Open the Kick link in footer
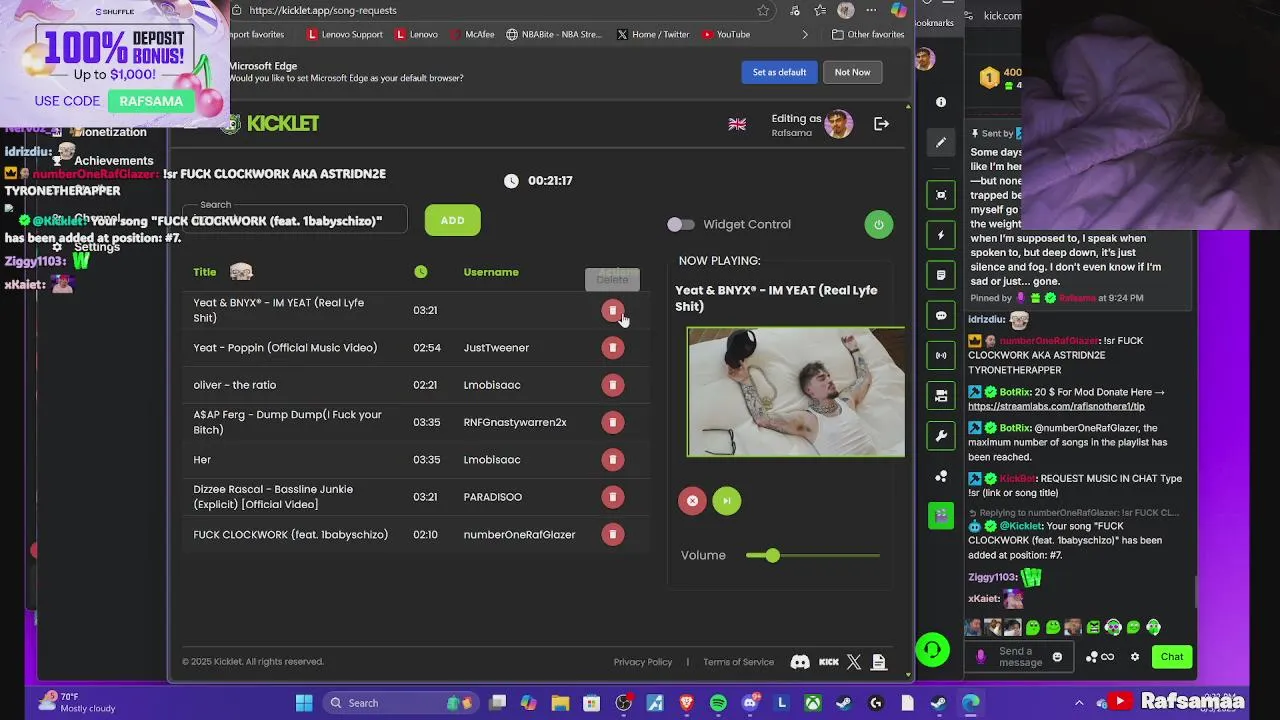 pos(829,662)
